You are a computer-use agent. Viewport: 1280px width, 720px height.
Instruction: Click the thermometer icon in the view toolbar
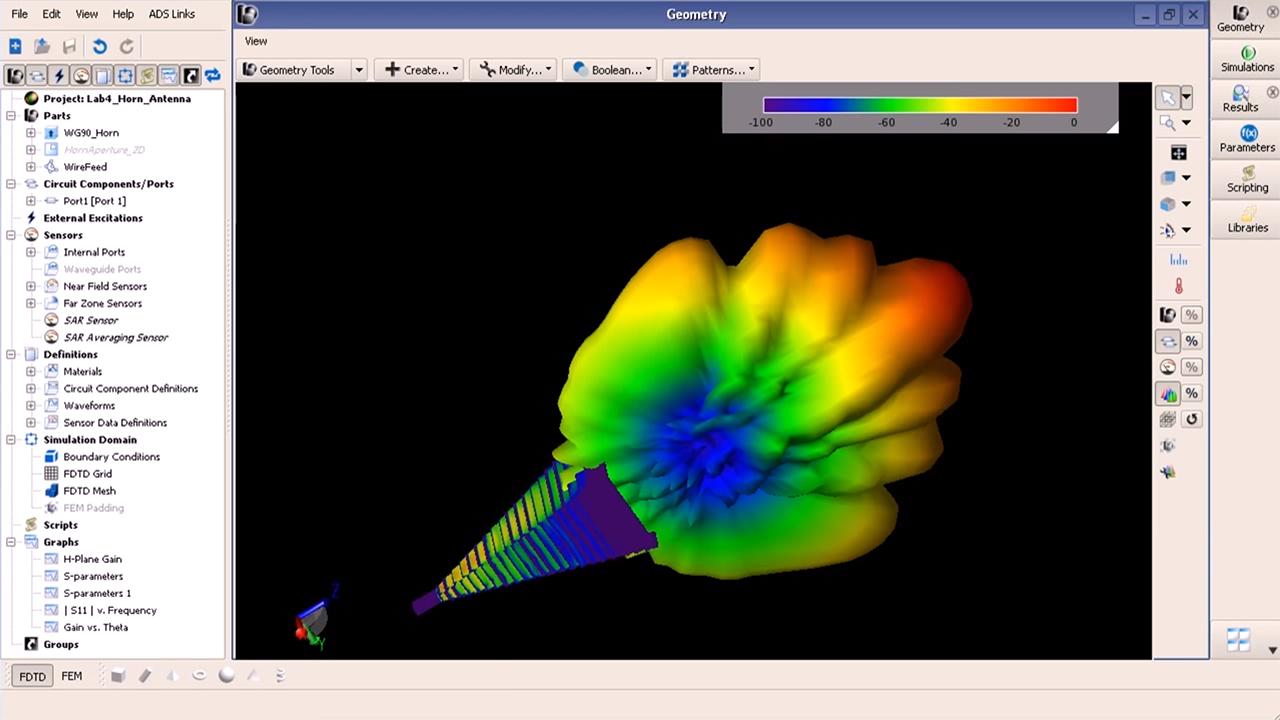(1178, 286)
